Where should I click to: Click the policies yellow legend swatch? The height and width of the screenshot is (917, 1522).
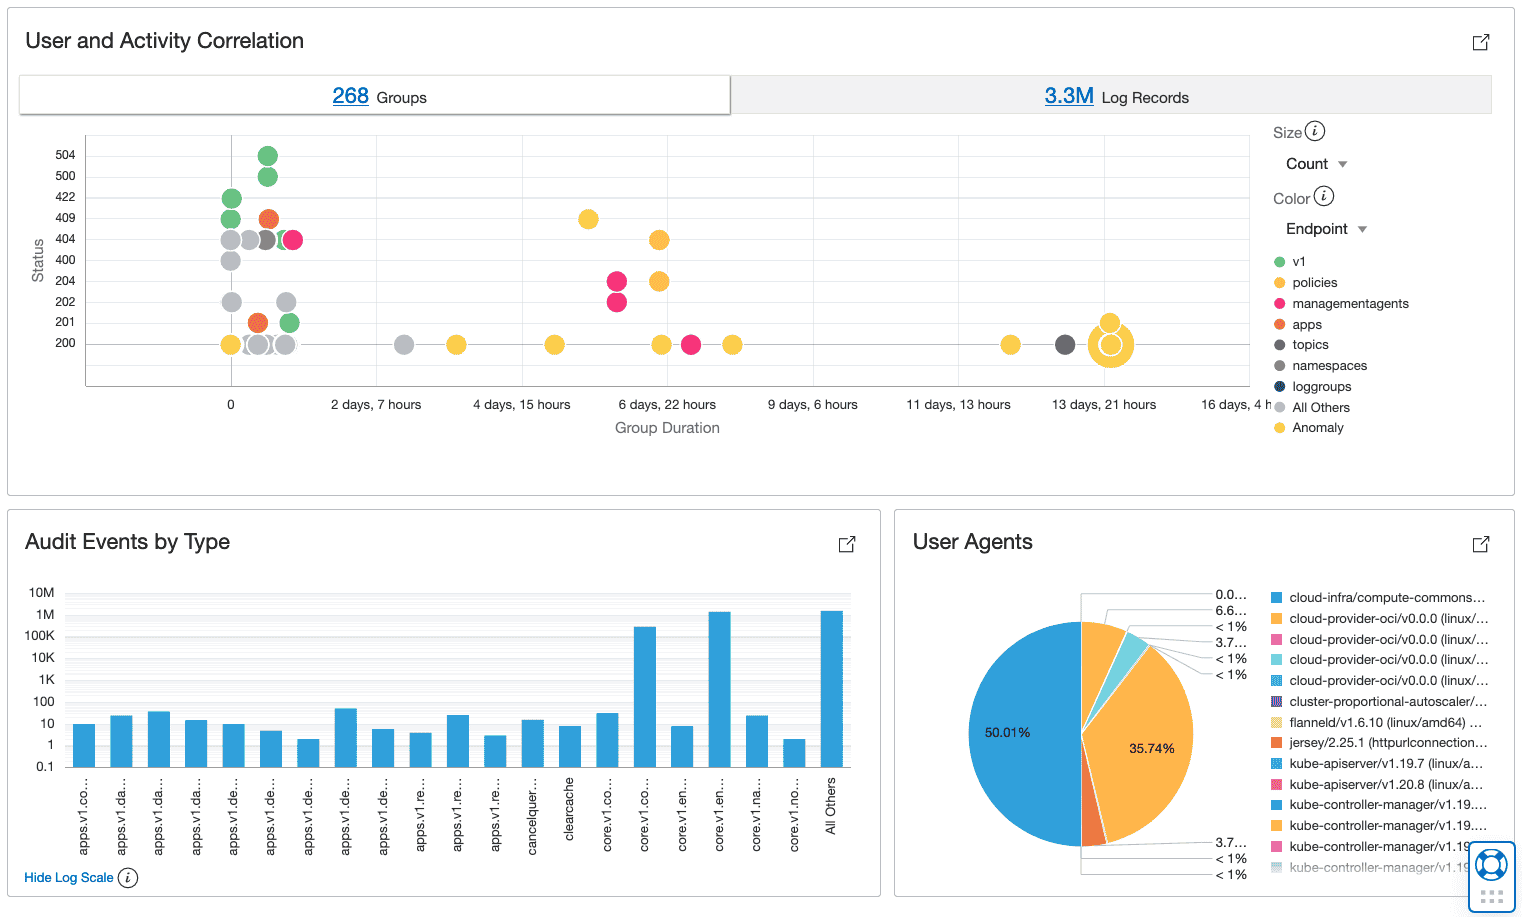click(x=1279, y=283)
